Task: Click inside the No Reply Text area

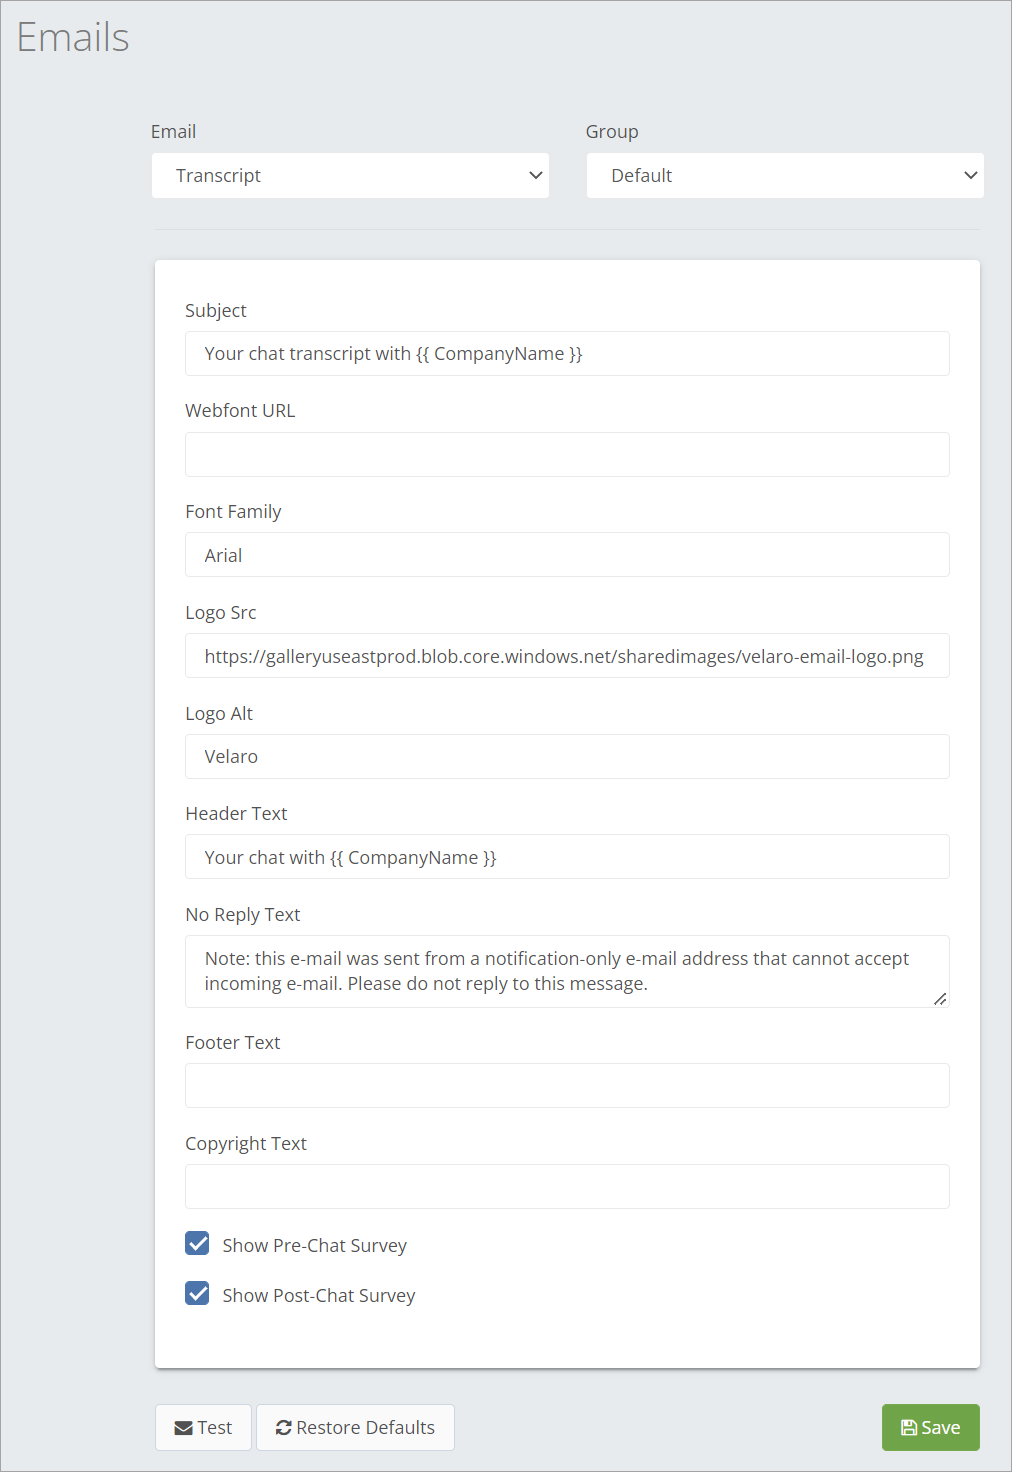Action: tap(567, 971)
